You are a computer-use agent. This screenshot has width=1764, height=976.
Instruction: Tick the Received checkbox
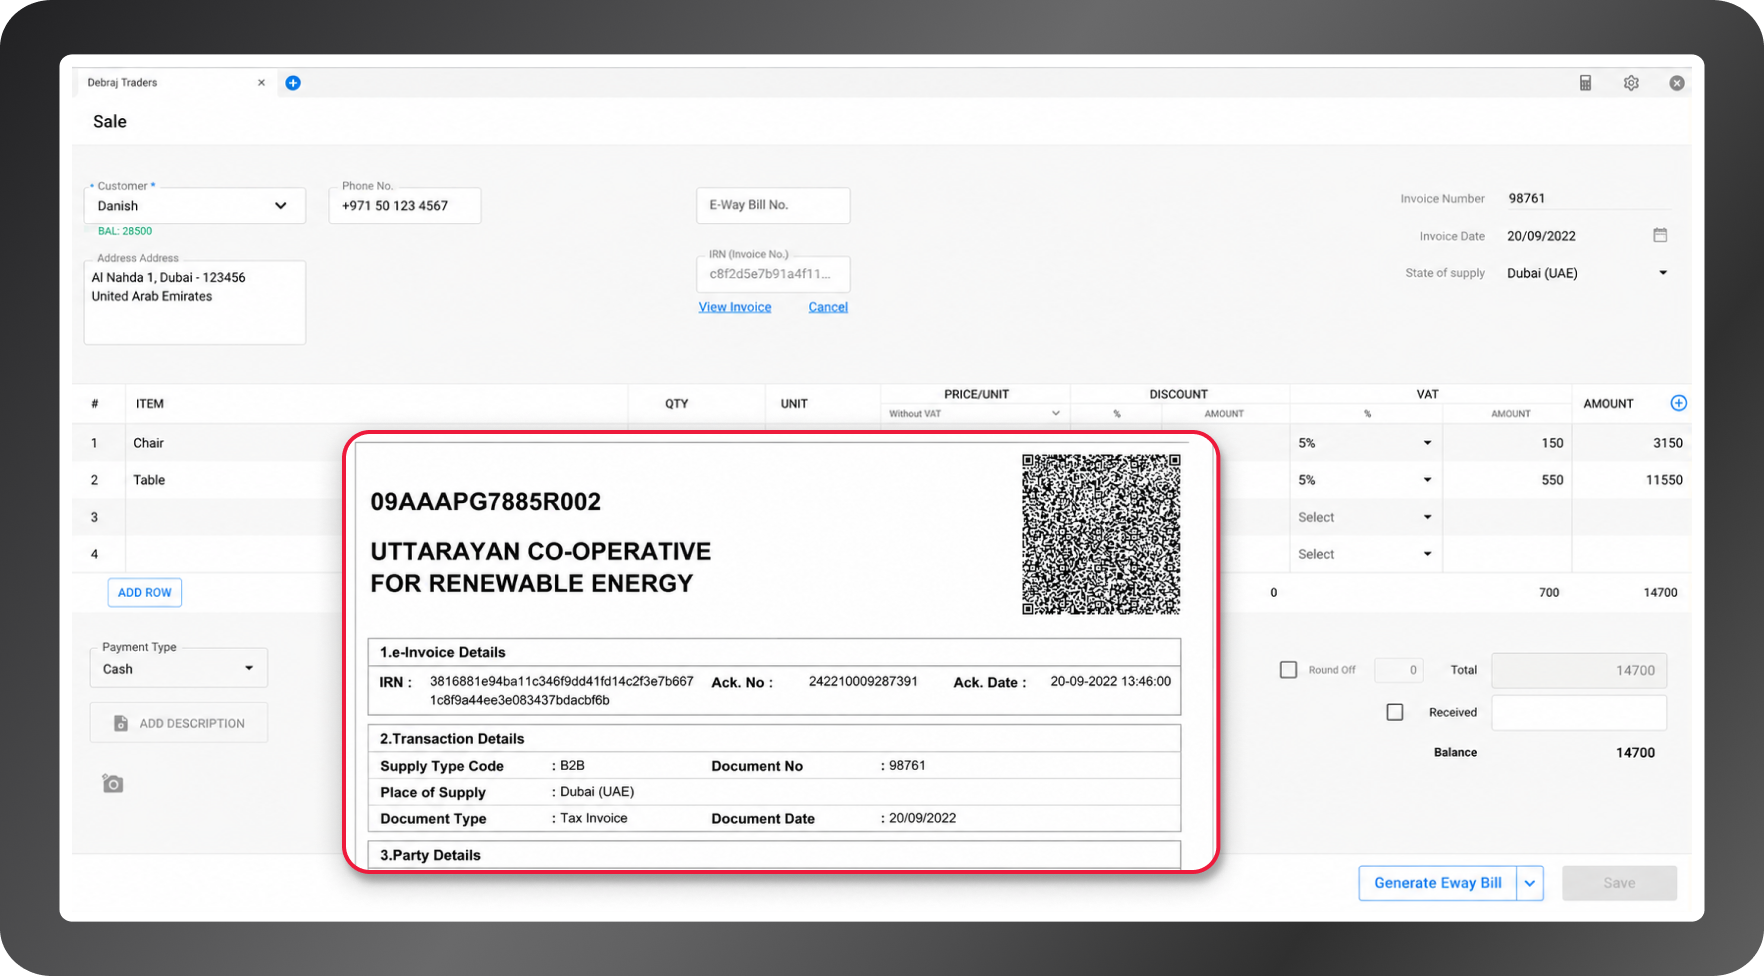click(1395, 712)
